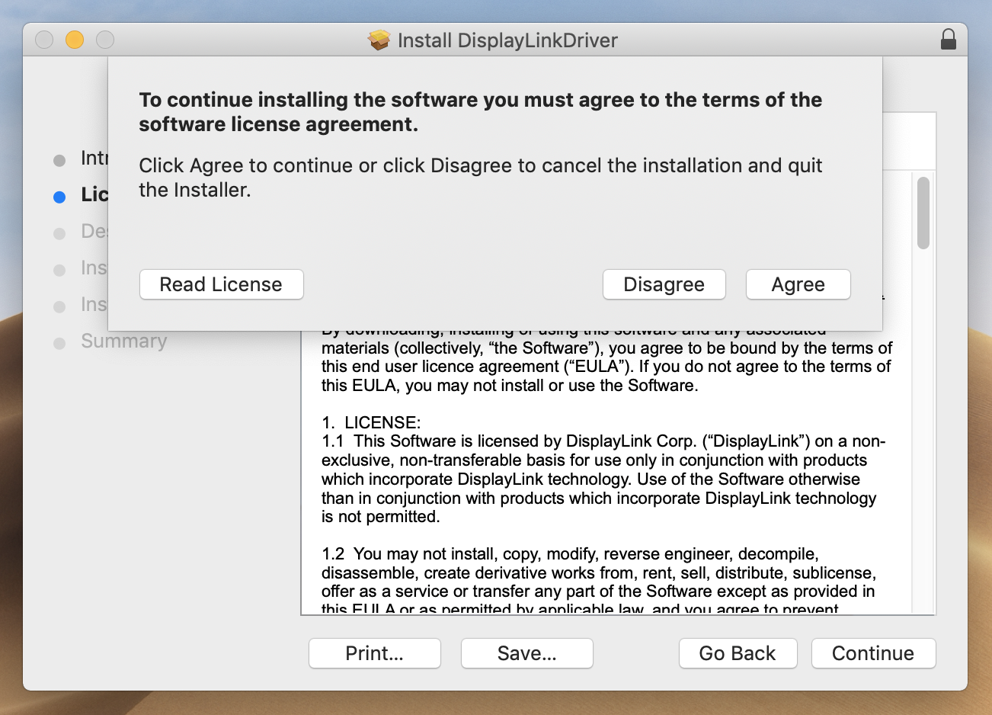
Task: Click the '1. LICENSE:' heading text
Action: coord(371,423)
